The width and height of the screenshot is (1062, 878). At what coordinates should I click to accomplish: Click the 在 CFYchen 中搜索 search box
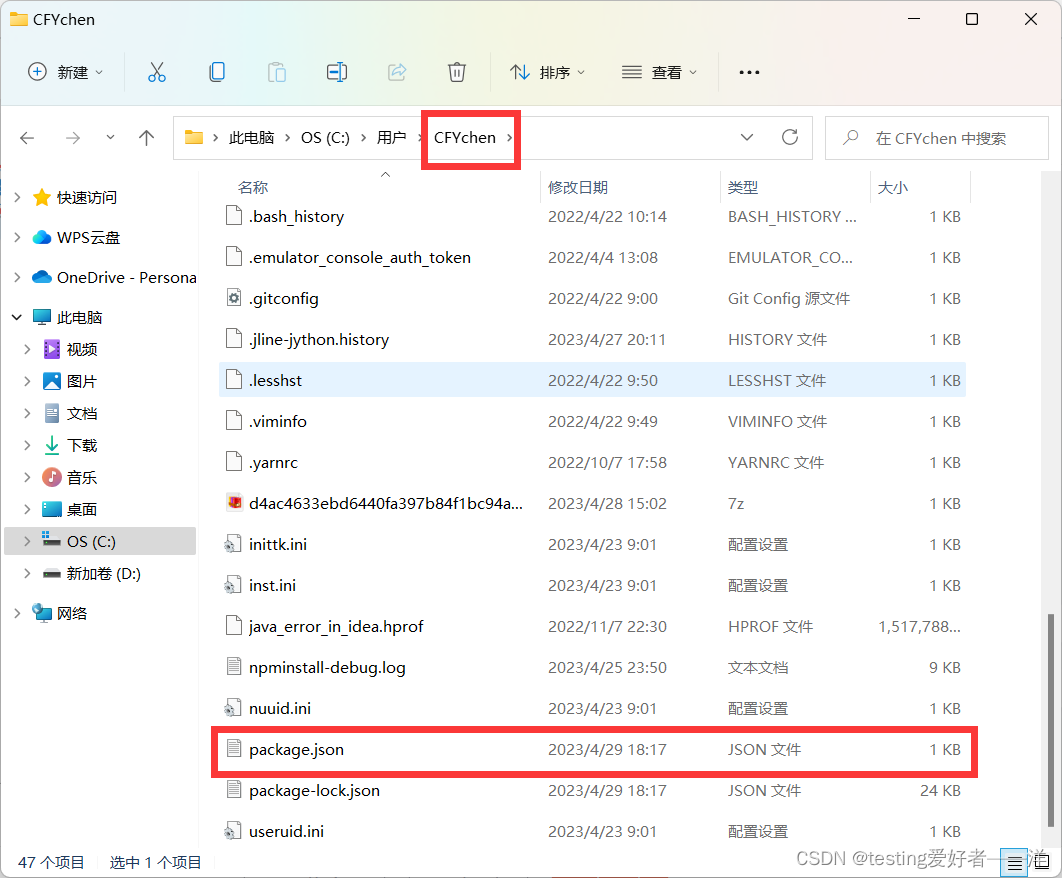(x=937, y=137)
